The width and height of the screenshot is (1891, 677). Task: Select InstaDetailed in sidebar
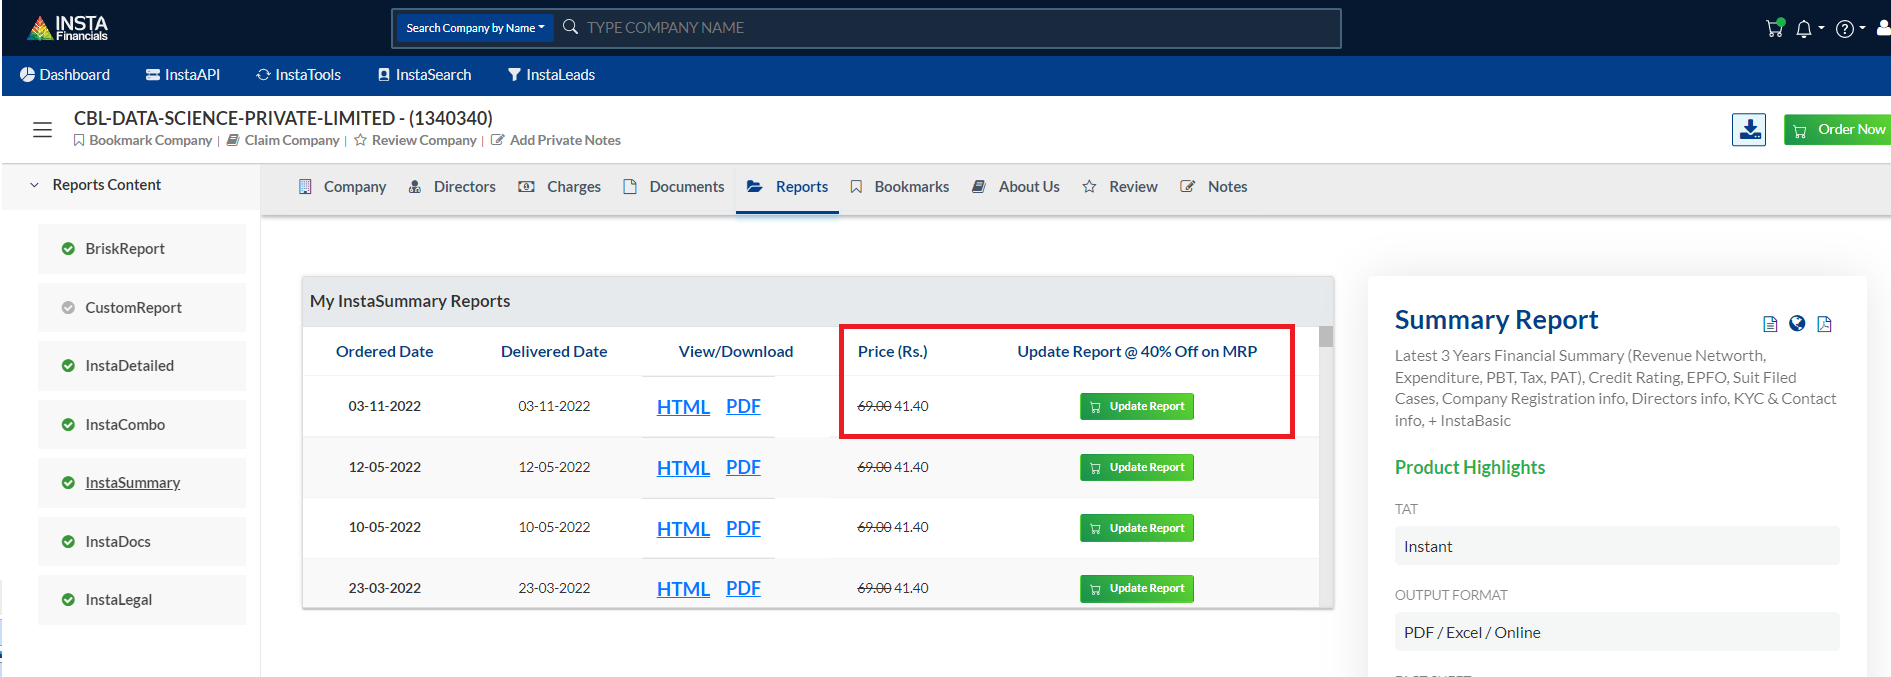coord(142,366)
